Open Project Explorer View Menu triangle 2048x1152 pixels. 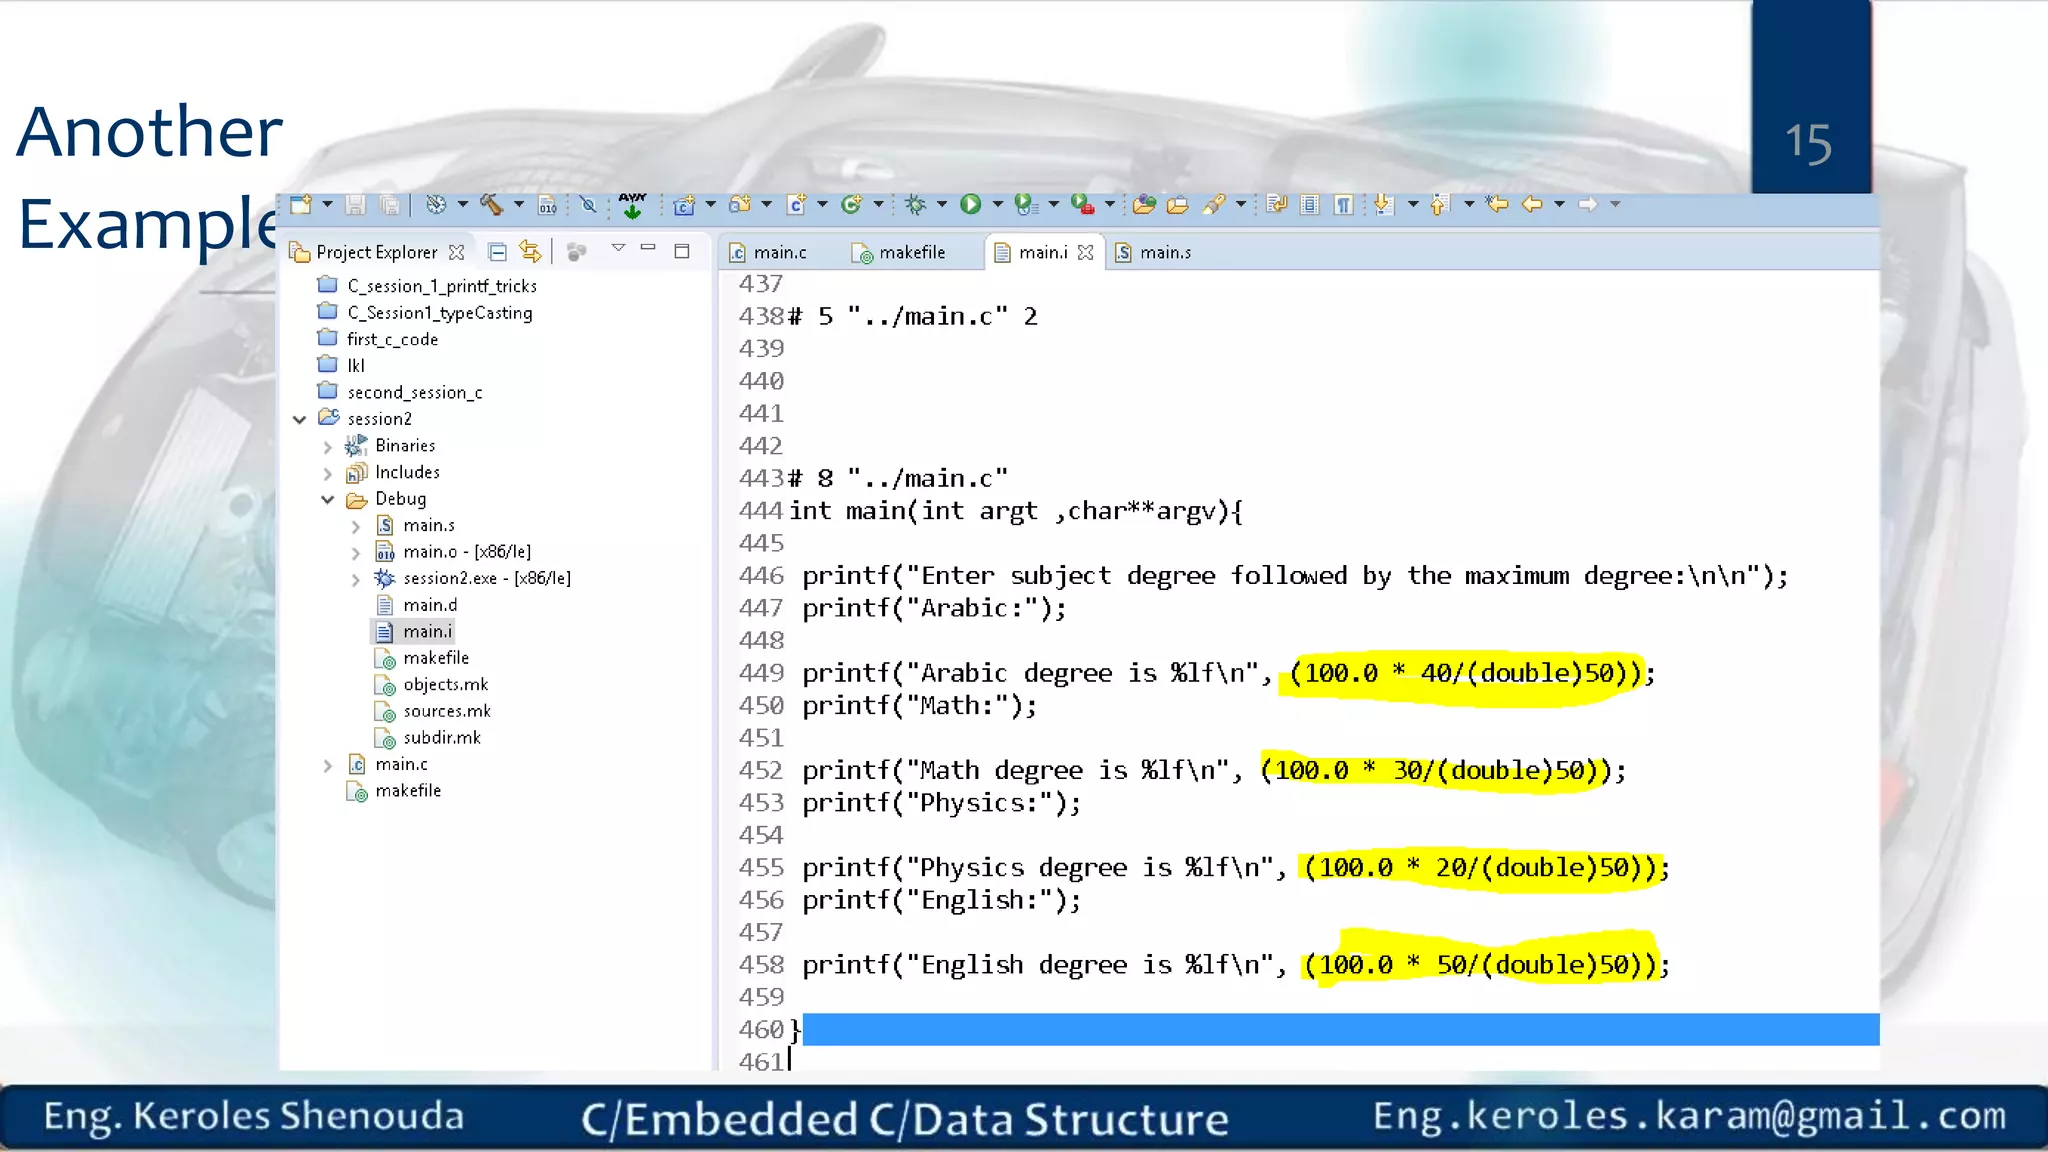pyautogui.click(x=618, y=248)
